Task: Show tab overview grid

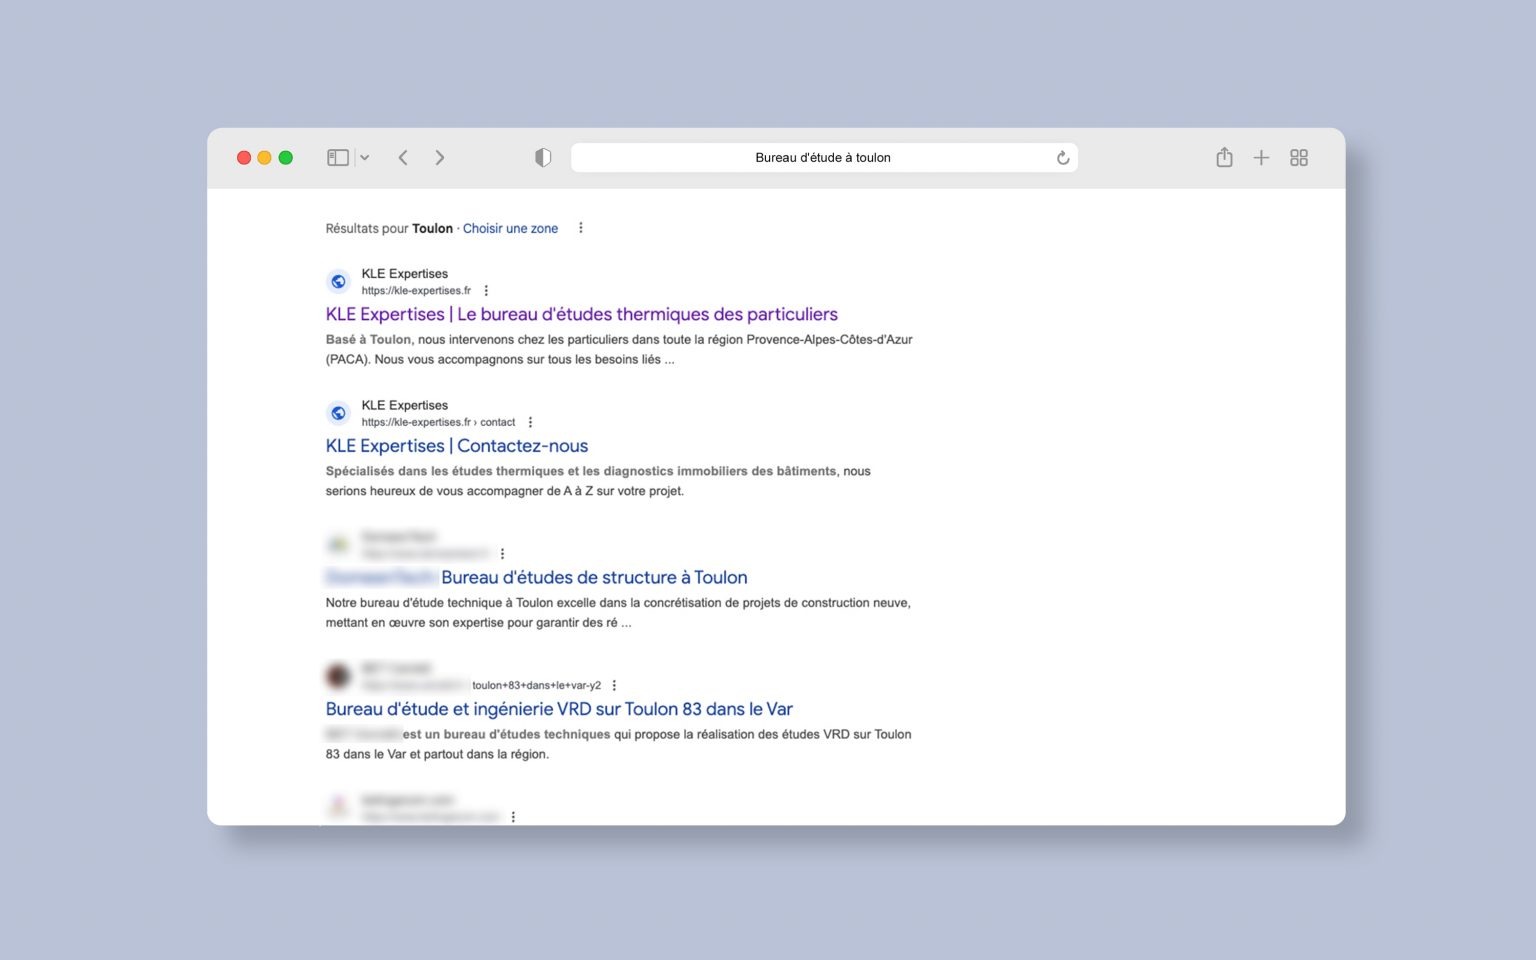Action: point(1299,158)
